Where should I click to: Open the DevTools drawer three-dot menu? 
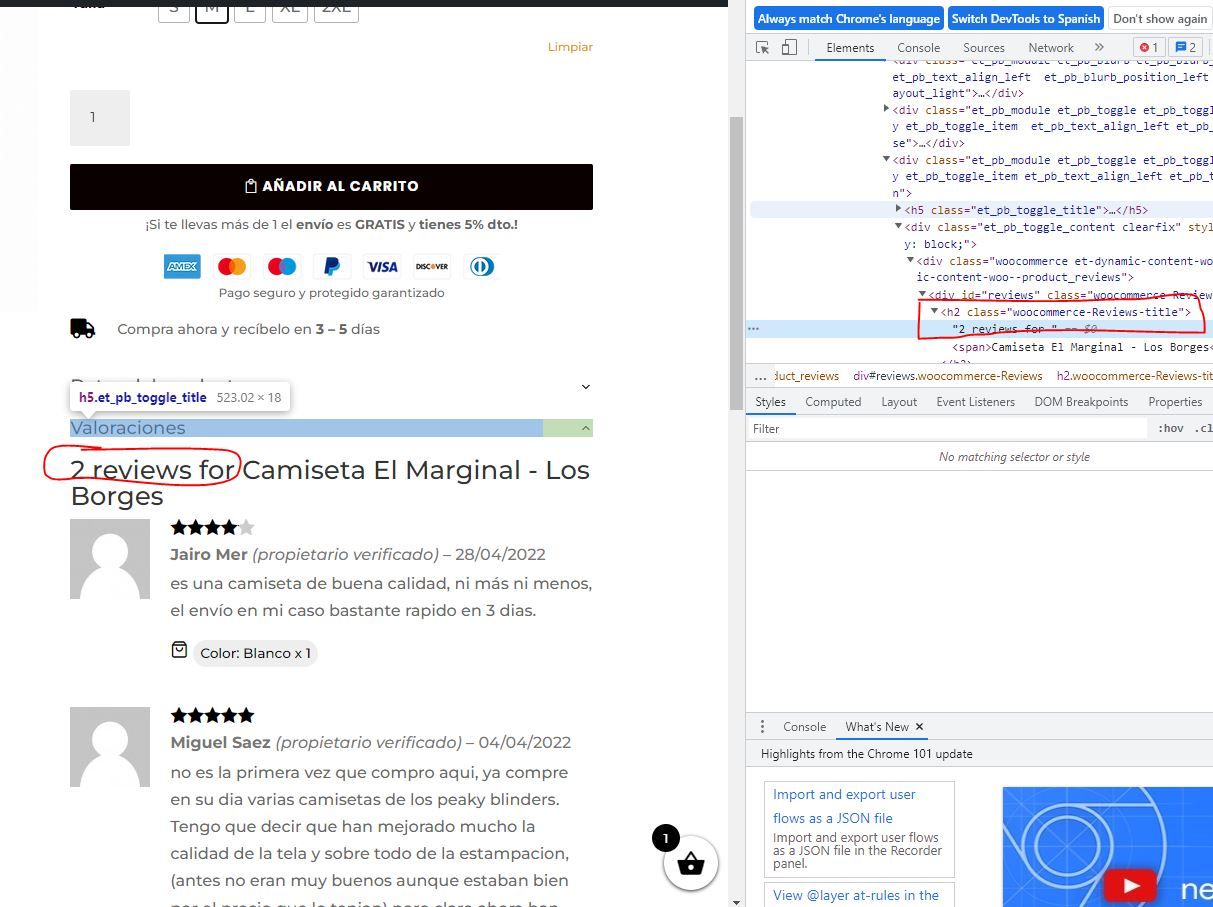coord(762,727)
